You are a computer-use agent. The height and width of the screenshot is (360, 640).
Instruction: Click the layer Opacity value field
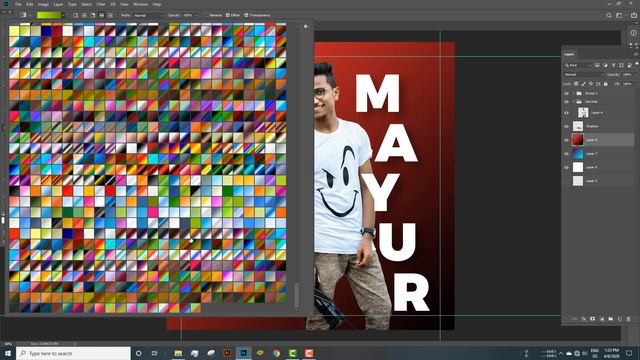627,75
